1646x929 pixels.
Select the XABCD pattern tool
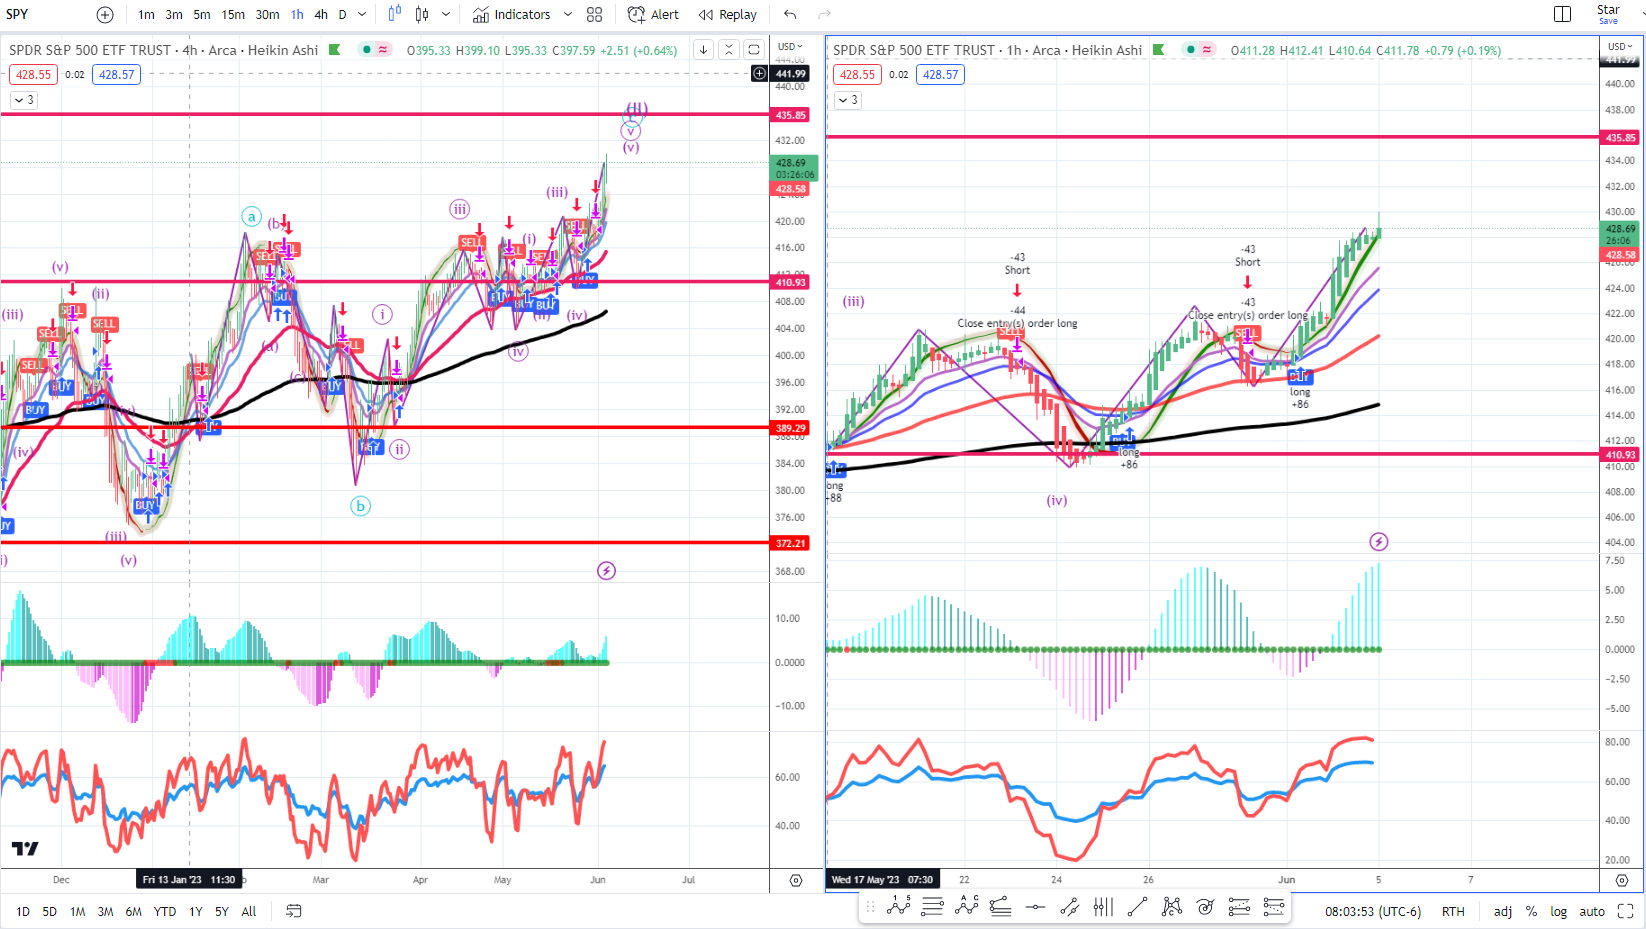pos(1171,907)
